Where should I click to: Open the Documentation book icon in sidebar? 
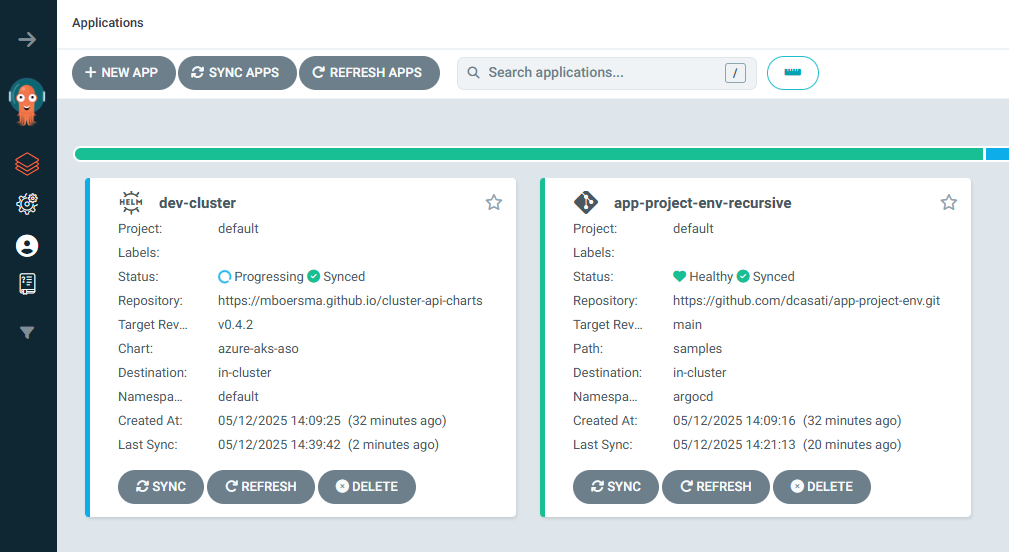pyautogui.click(x=27, y=284)
